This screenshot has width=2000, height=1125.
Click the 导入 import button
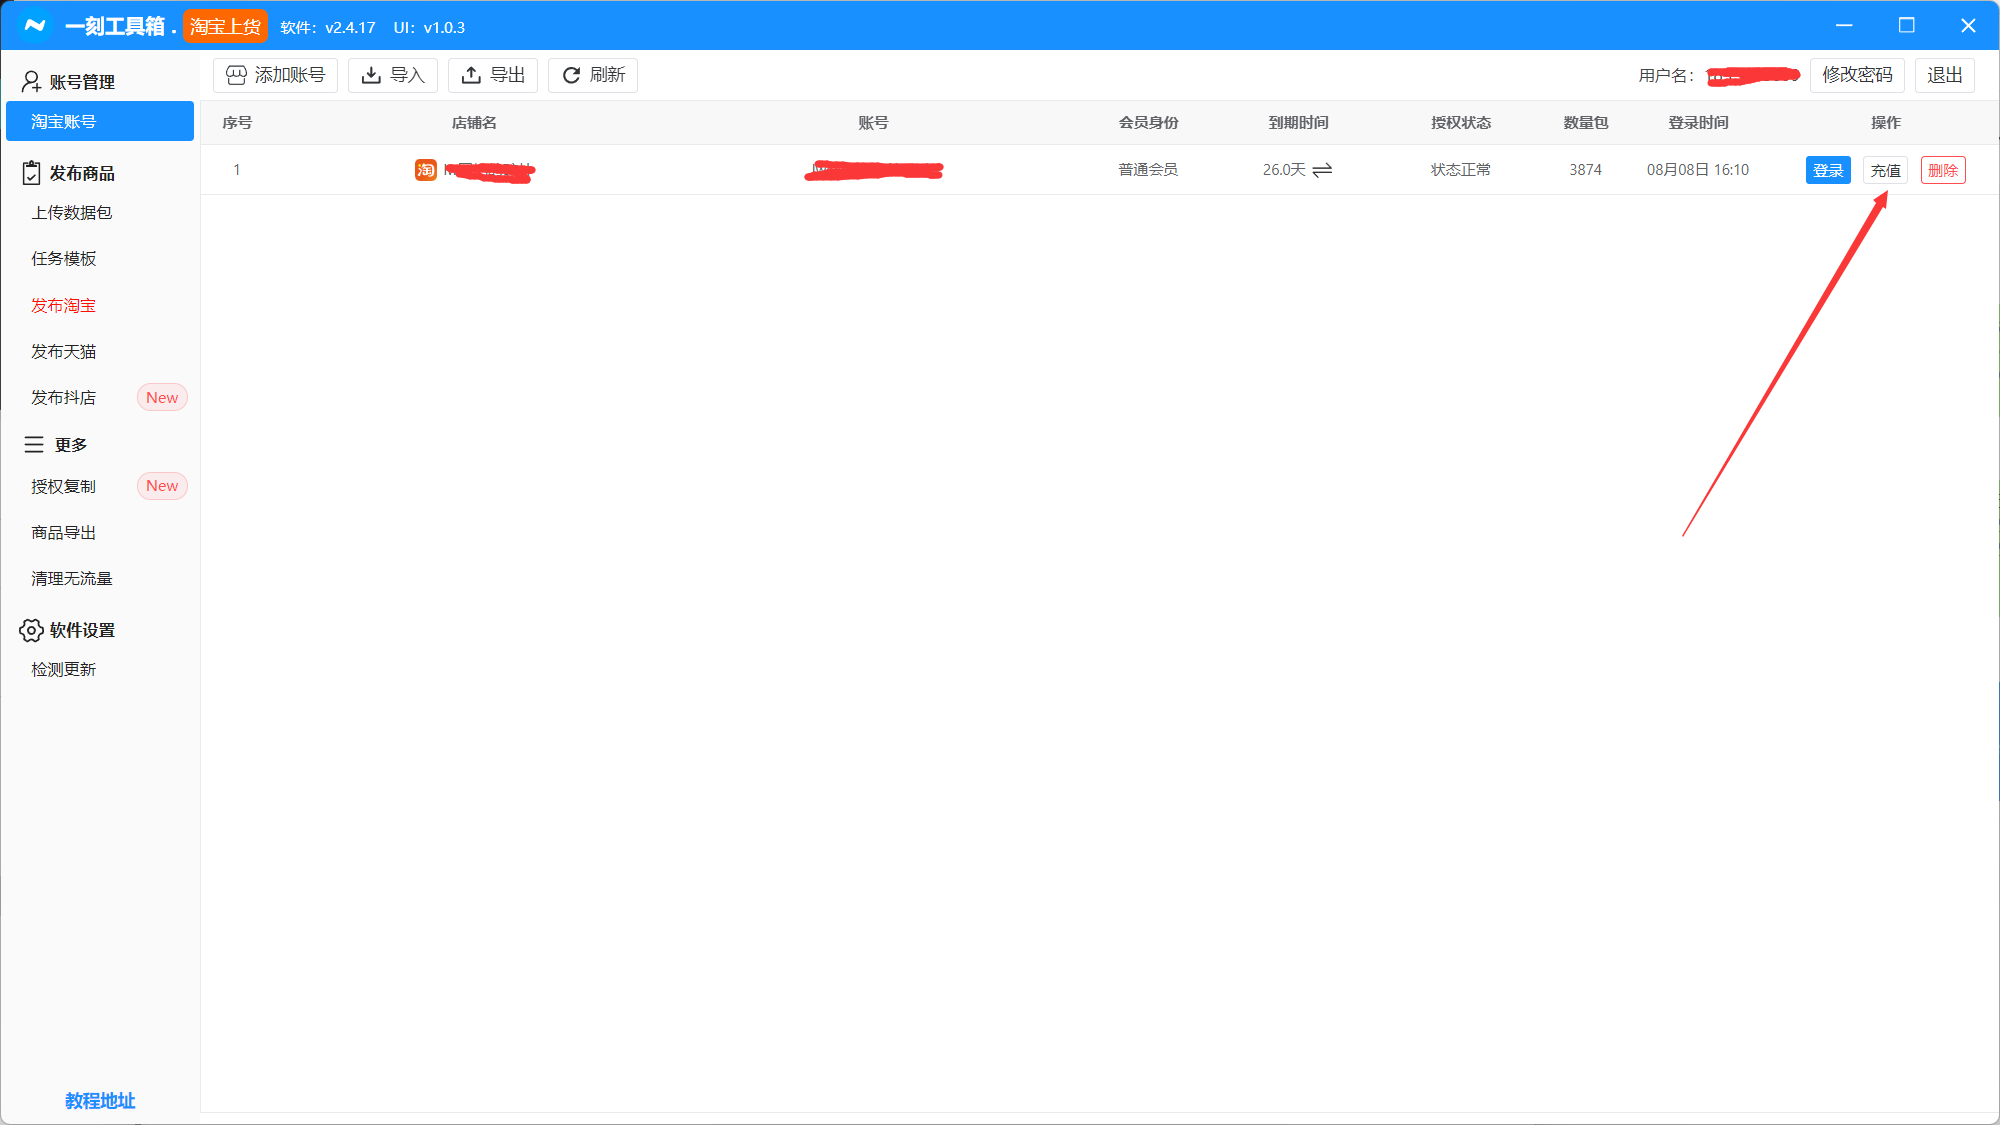(393, 75)
